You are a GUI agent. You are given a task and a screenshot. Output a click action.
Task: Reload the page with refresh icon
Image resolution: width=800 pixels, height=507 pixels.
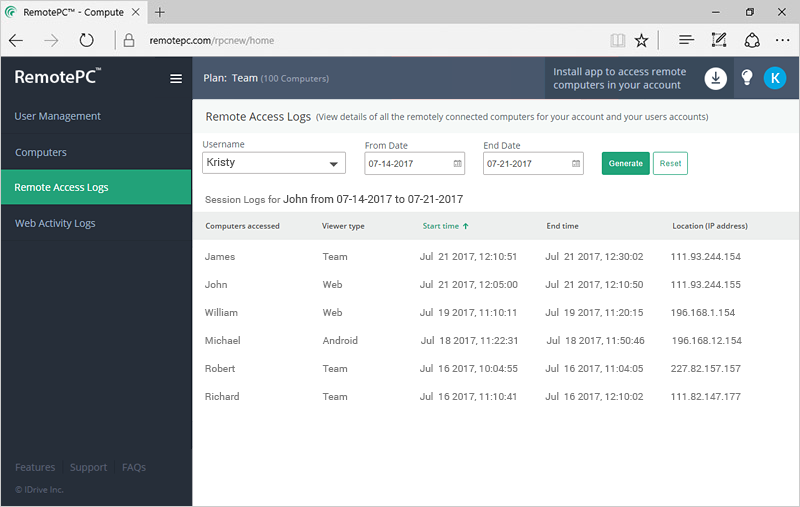tap(87, 40)
